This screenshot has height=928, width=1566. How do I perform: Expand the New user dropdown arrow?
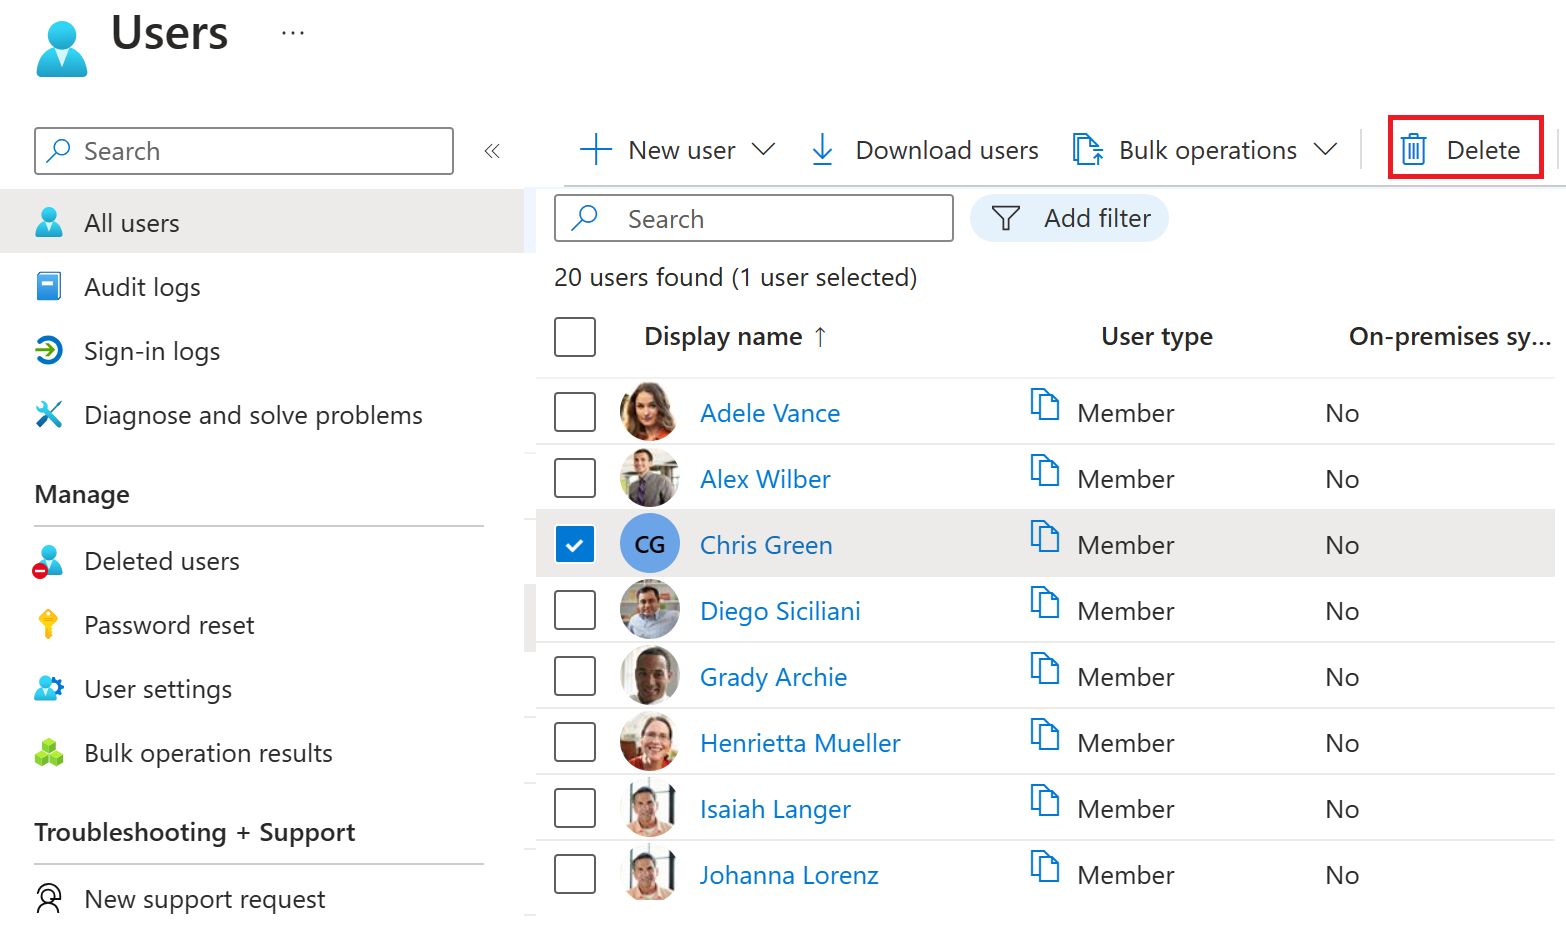point(764,149)
